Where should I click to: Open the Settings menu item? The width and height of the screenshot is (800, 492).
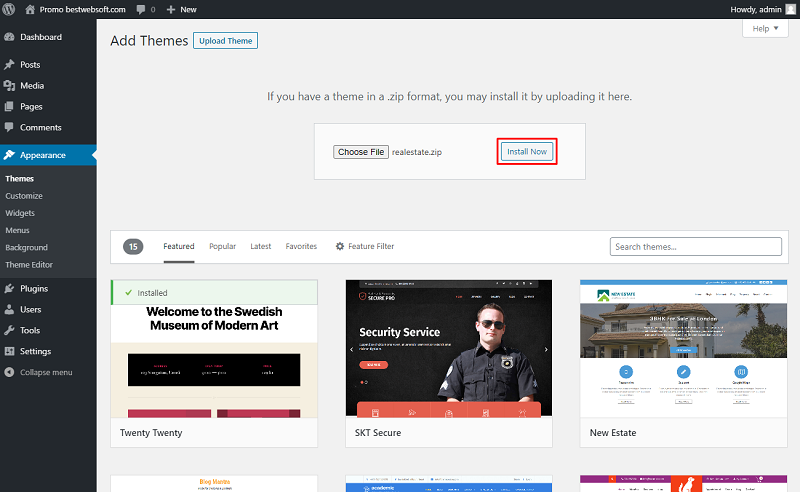click(48, 351)
